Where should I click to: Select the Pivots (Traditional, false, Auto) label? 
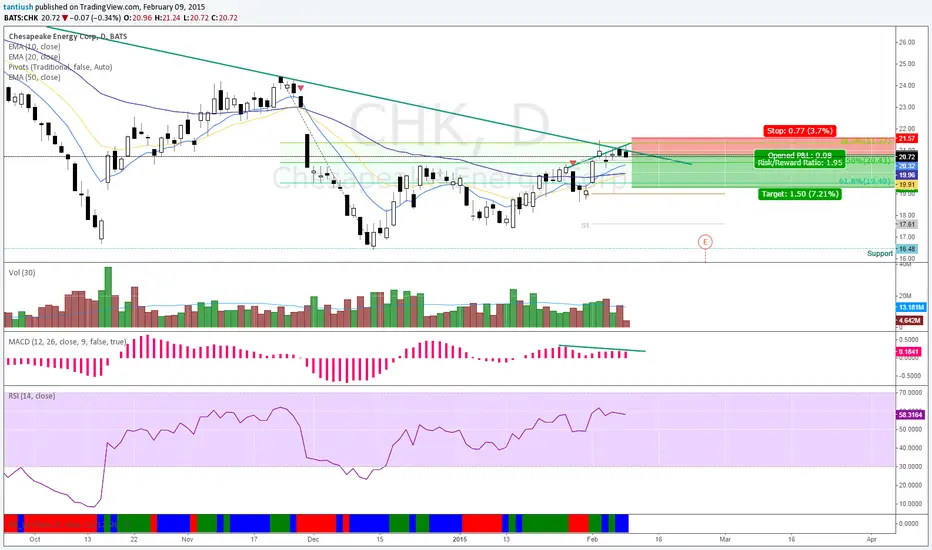(60, 67)
